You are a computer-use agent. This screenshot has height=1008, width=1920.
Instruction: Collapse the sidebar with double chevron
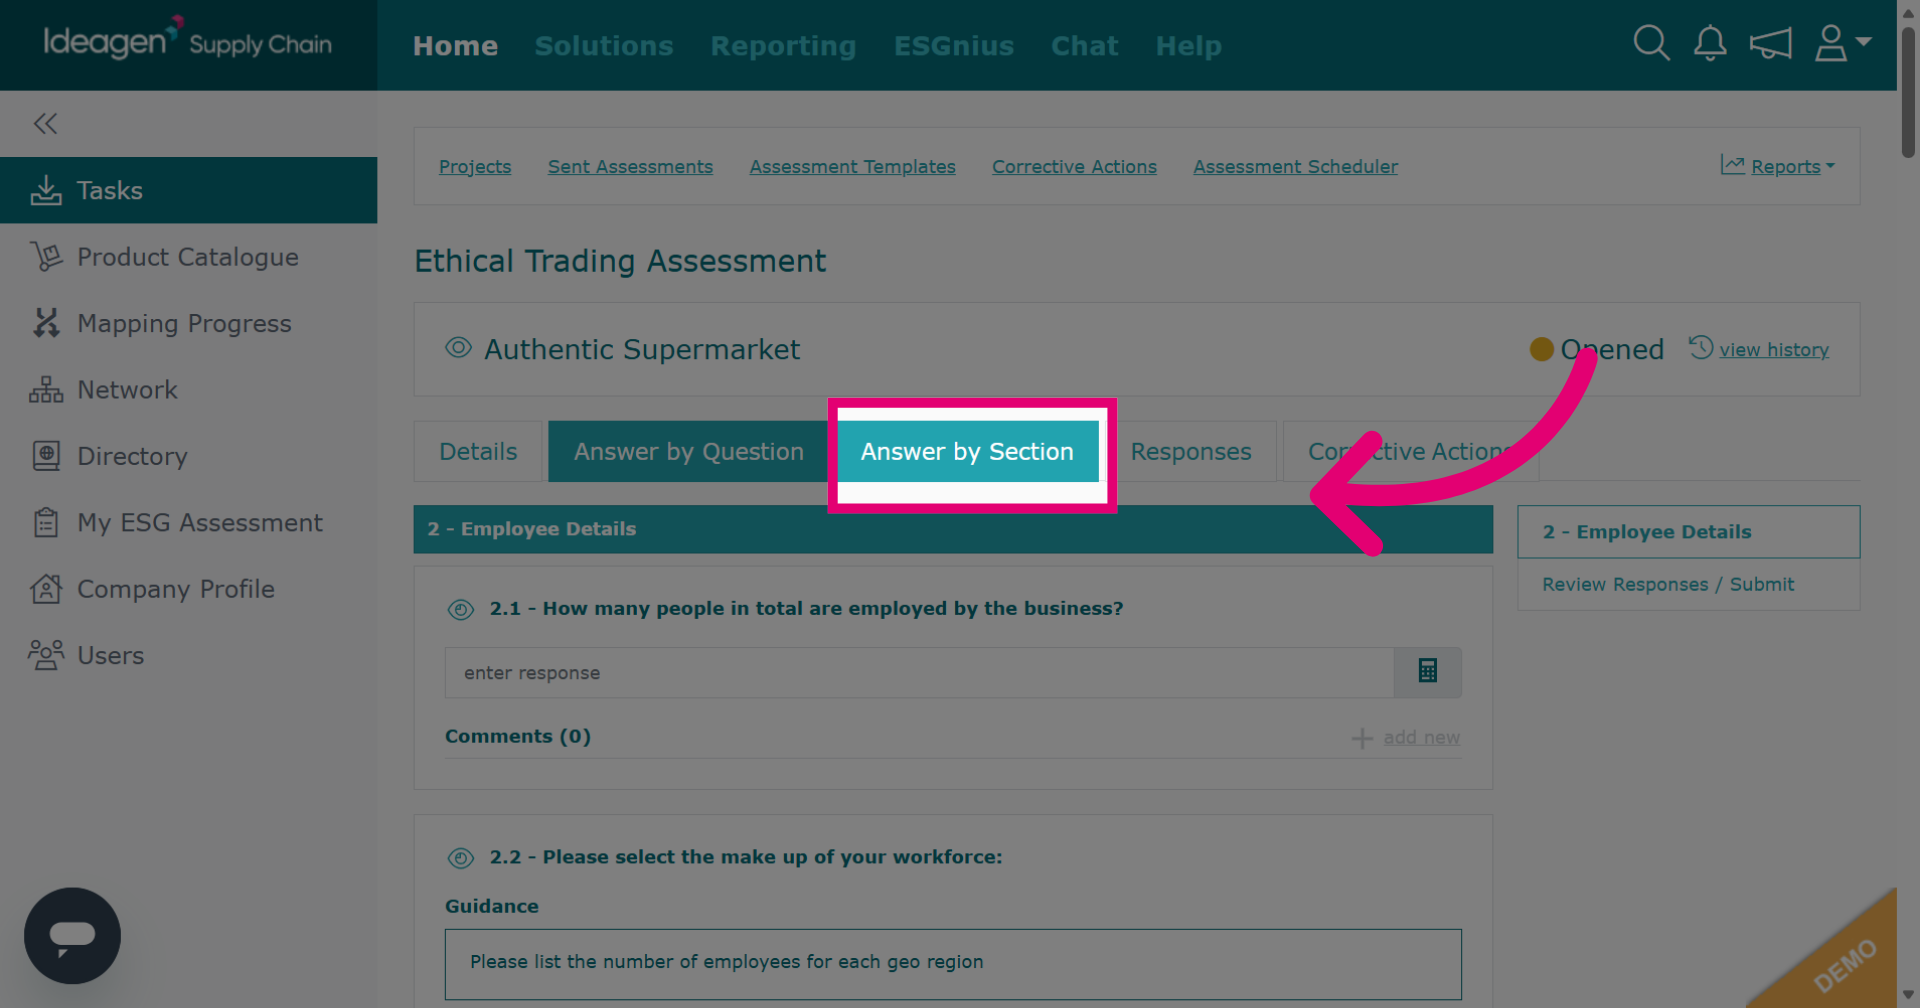pyautogui.click(x=45, y=124)
